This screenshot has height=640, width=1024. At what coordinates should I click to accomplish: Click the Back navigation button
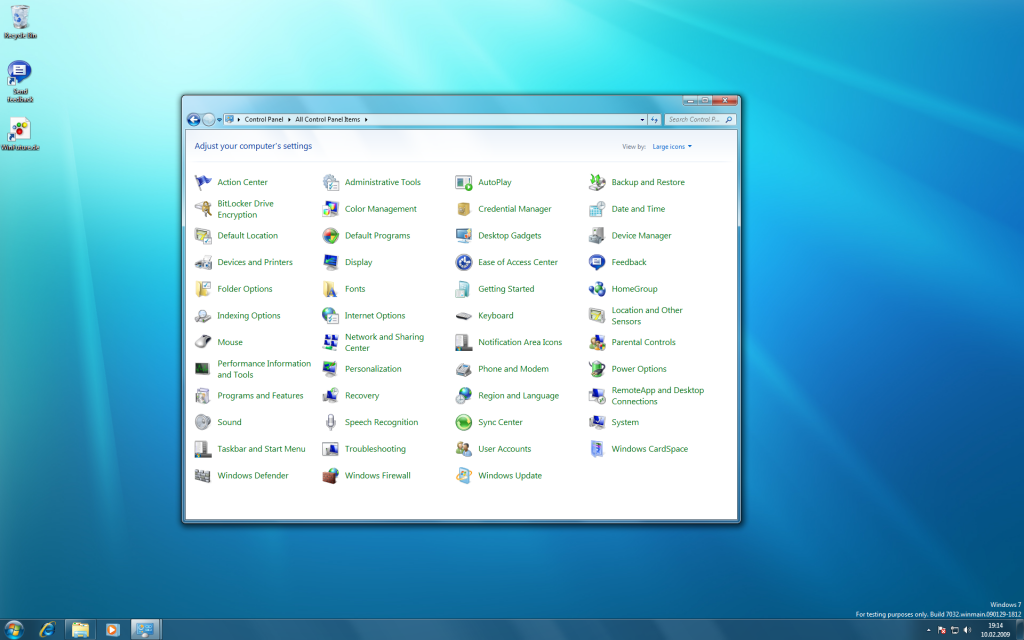pyautogui.click(x=193, y=120)
